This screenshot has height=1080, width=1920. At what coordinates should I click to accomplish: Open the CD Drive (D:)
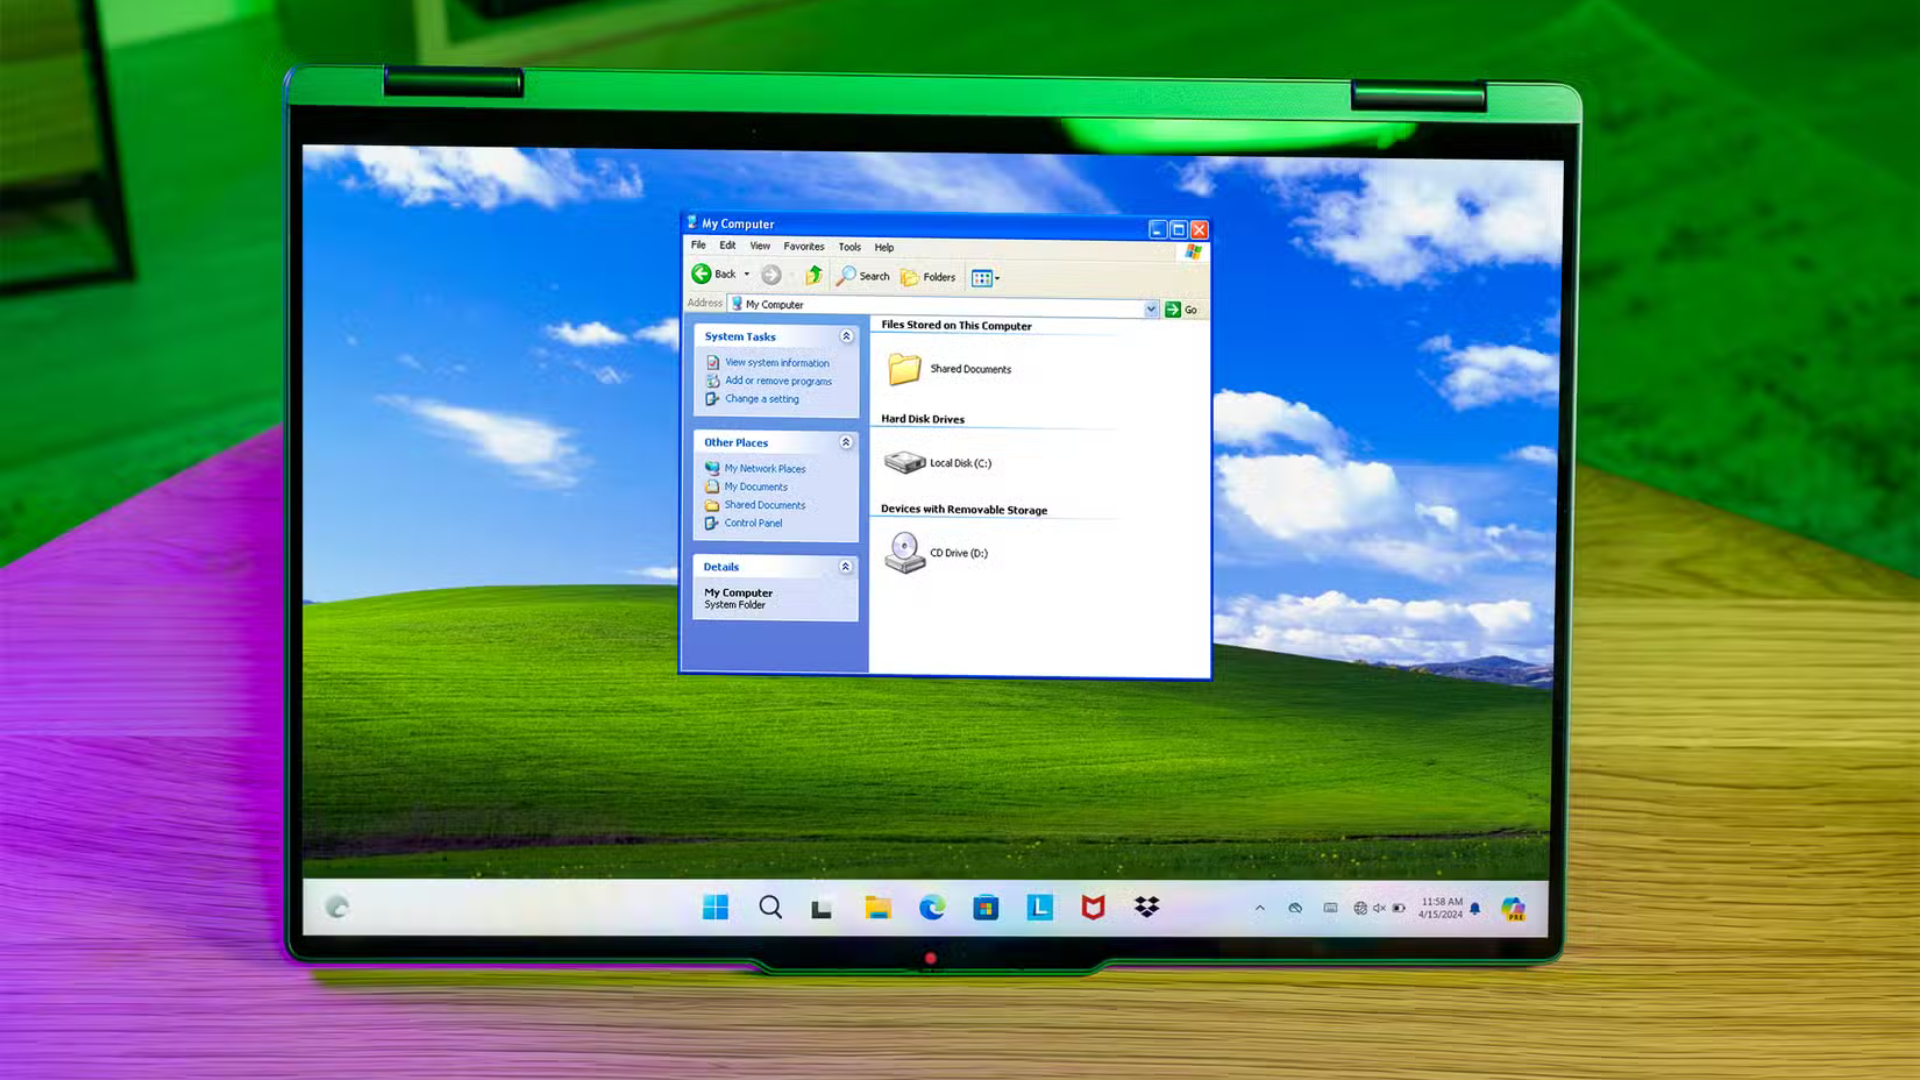click(957, 552)
